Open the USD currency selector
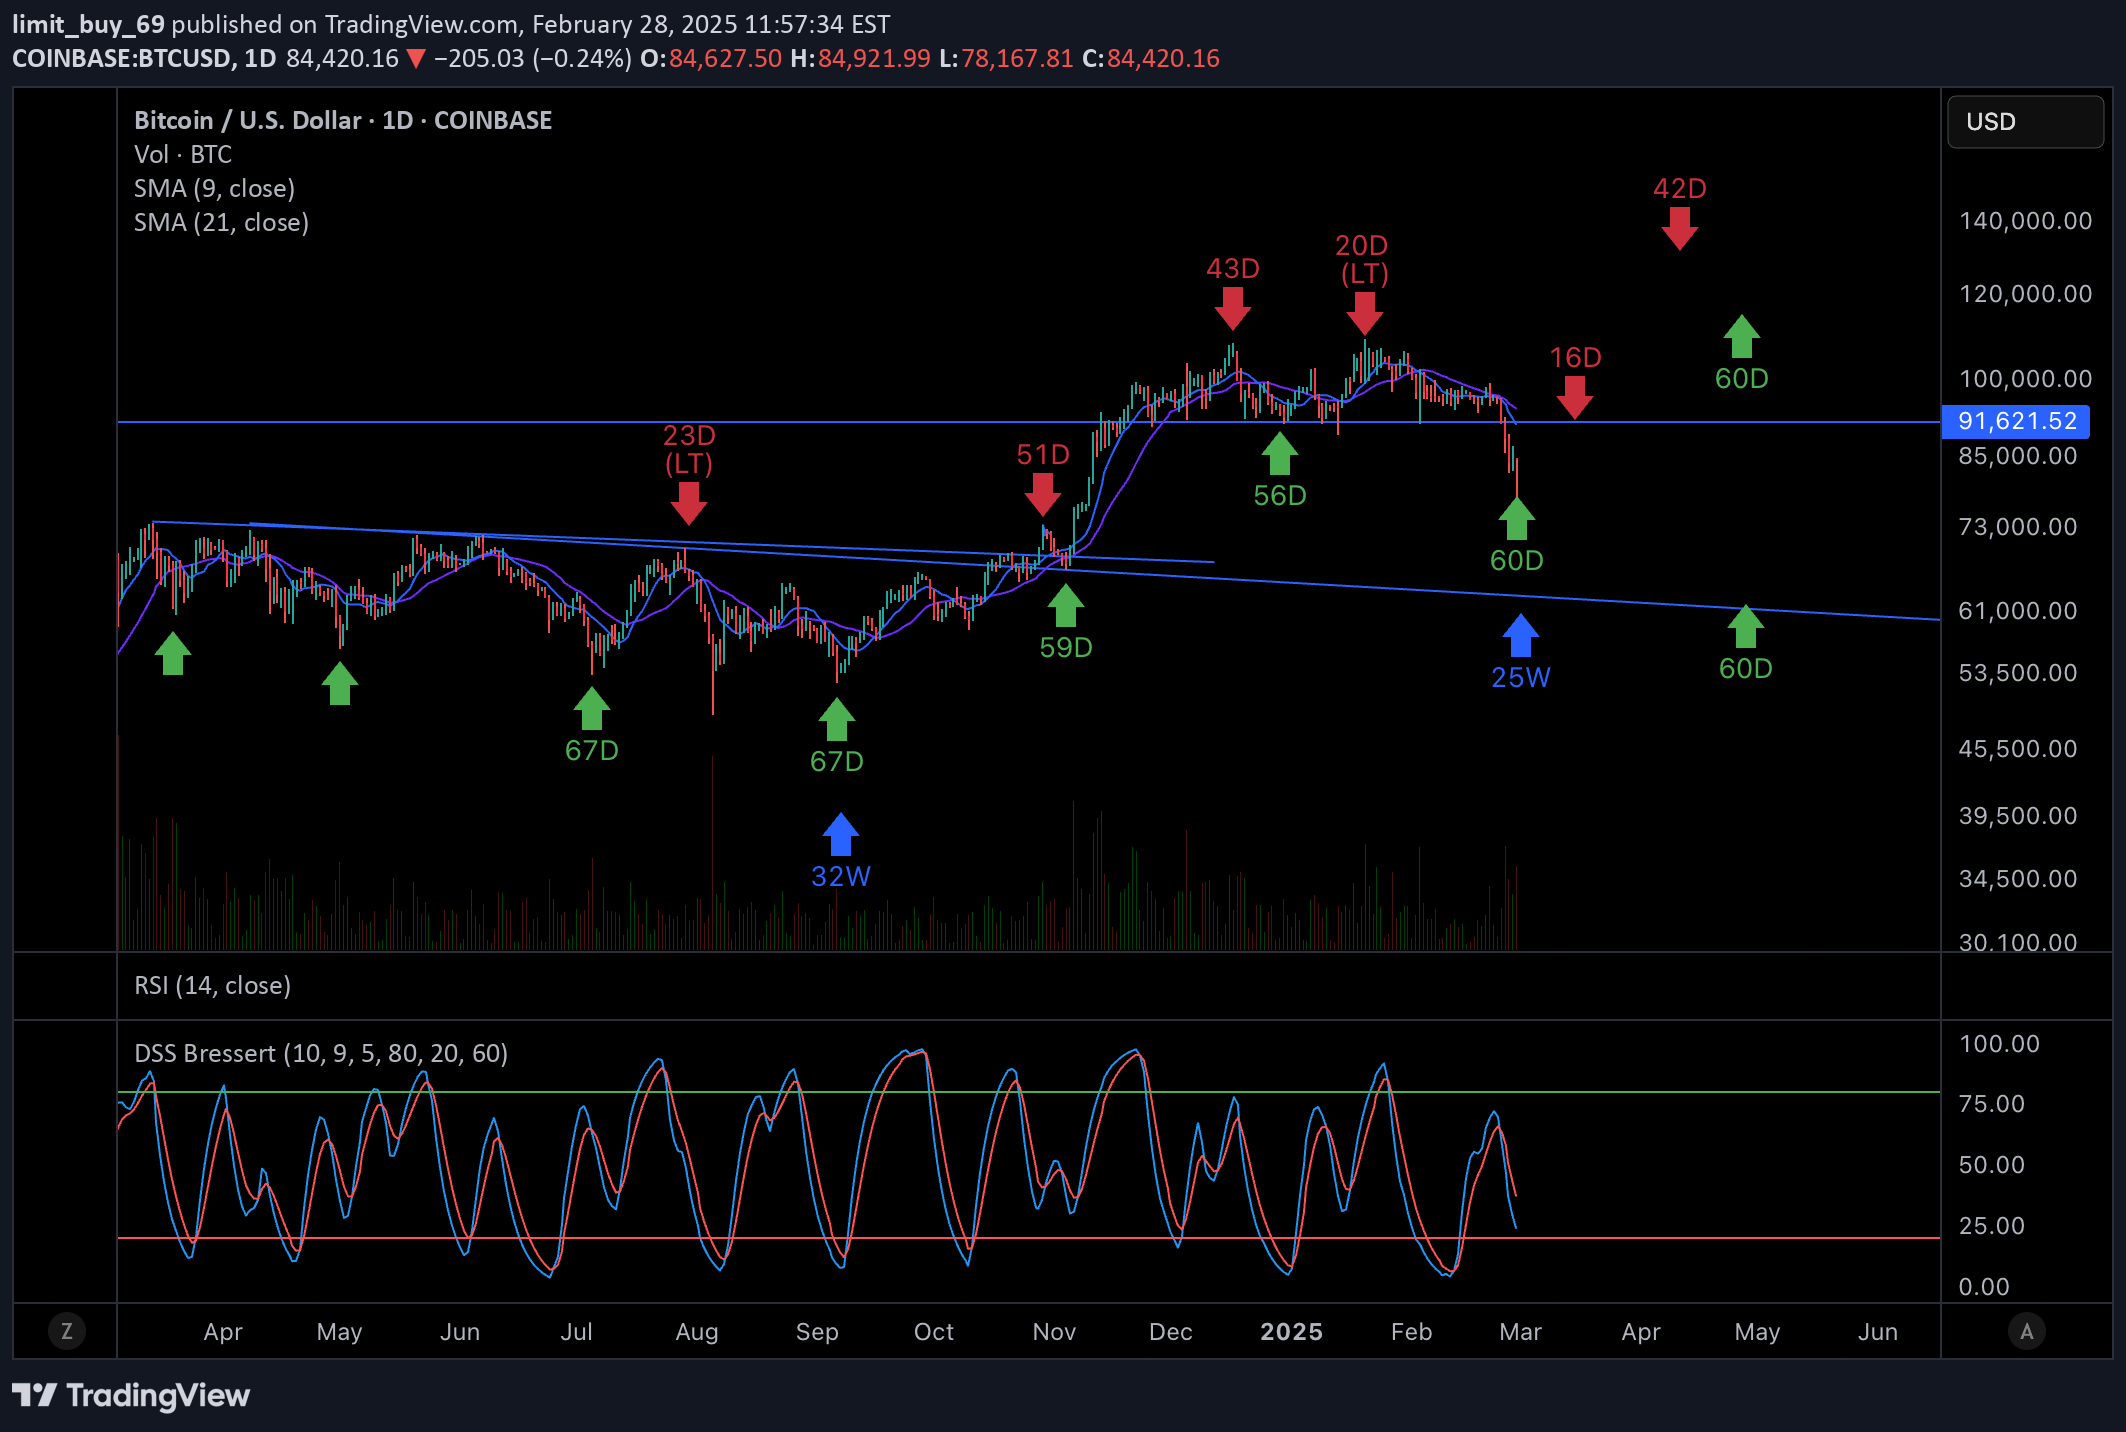The height and width of the screenshot is (1432, 2126). click(x=2025, y=122)
